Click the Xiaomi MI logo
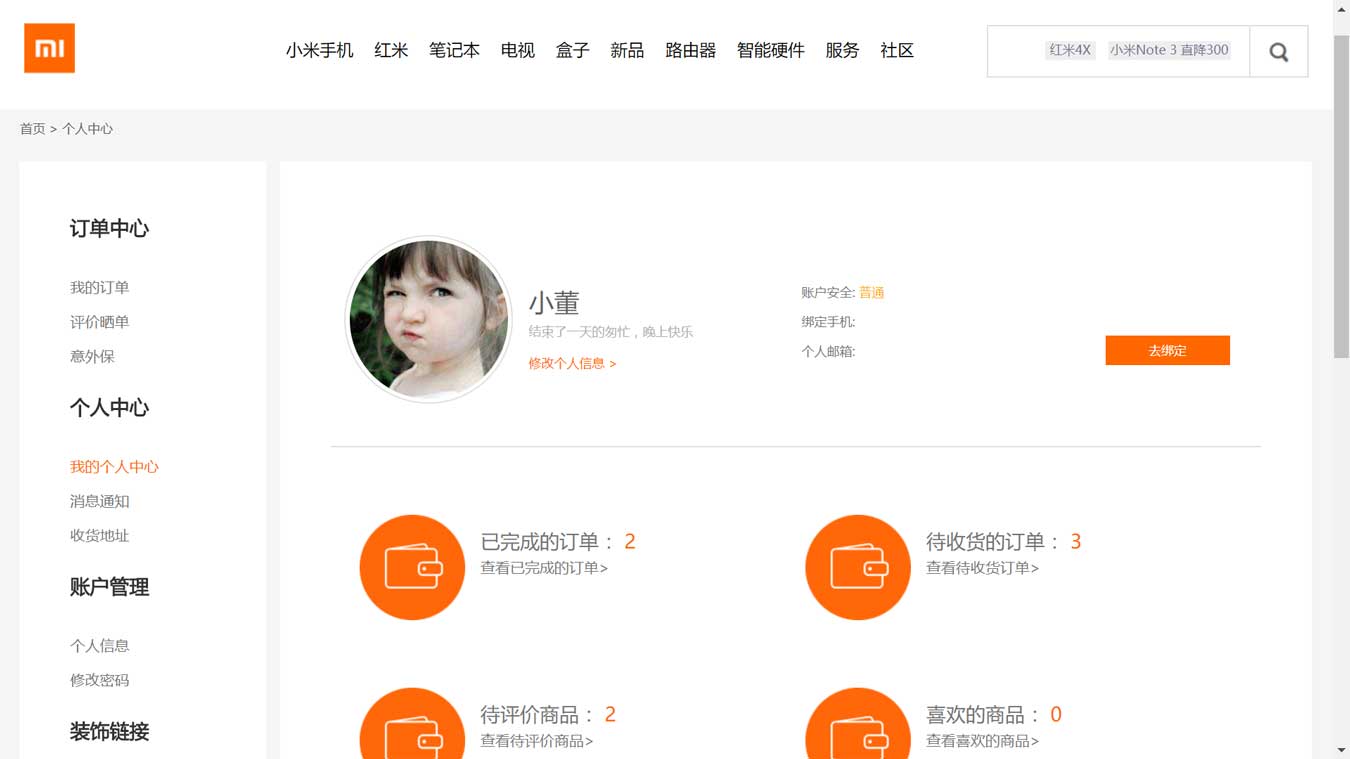The height and width of the screenshot is (759, 1350). click(49, 48)
